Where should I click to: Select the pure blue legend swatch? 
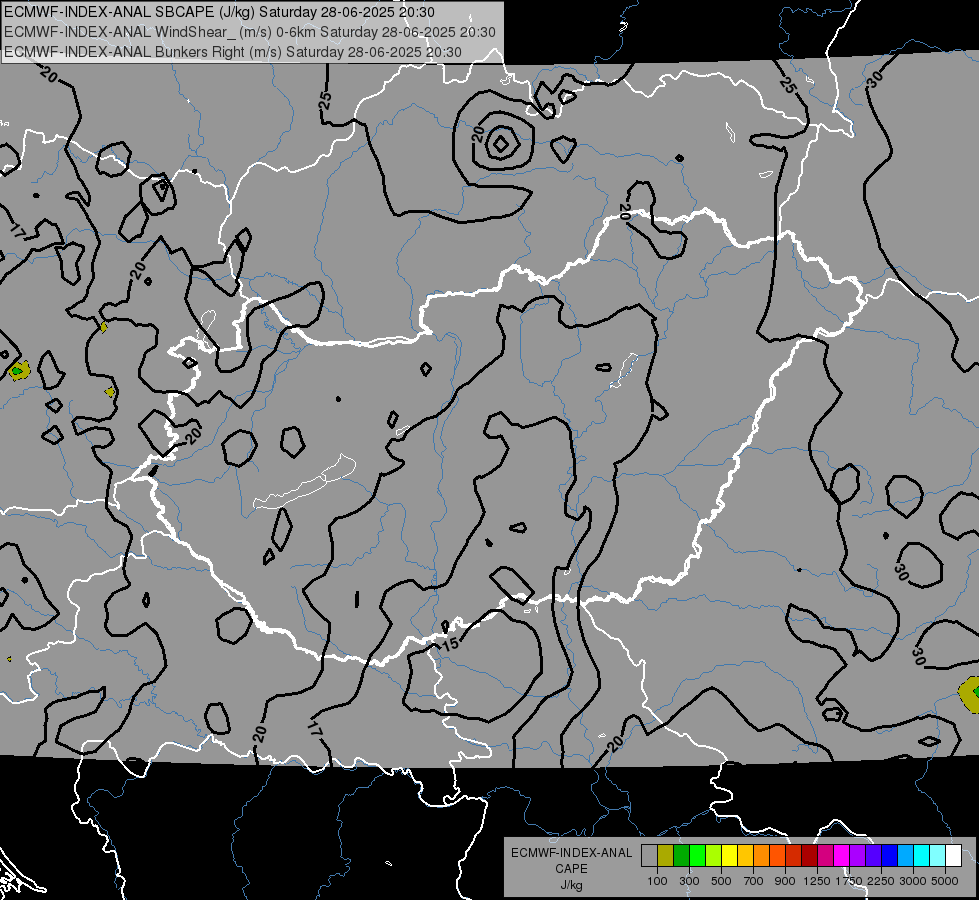(x=890, y=856)
